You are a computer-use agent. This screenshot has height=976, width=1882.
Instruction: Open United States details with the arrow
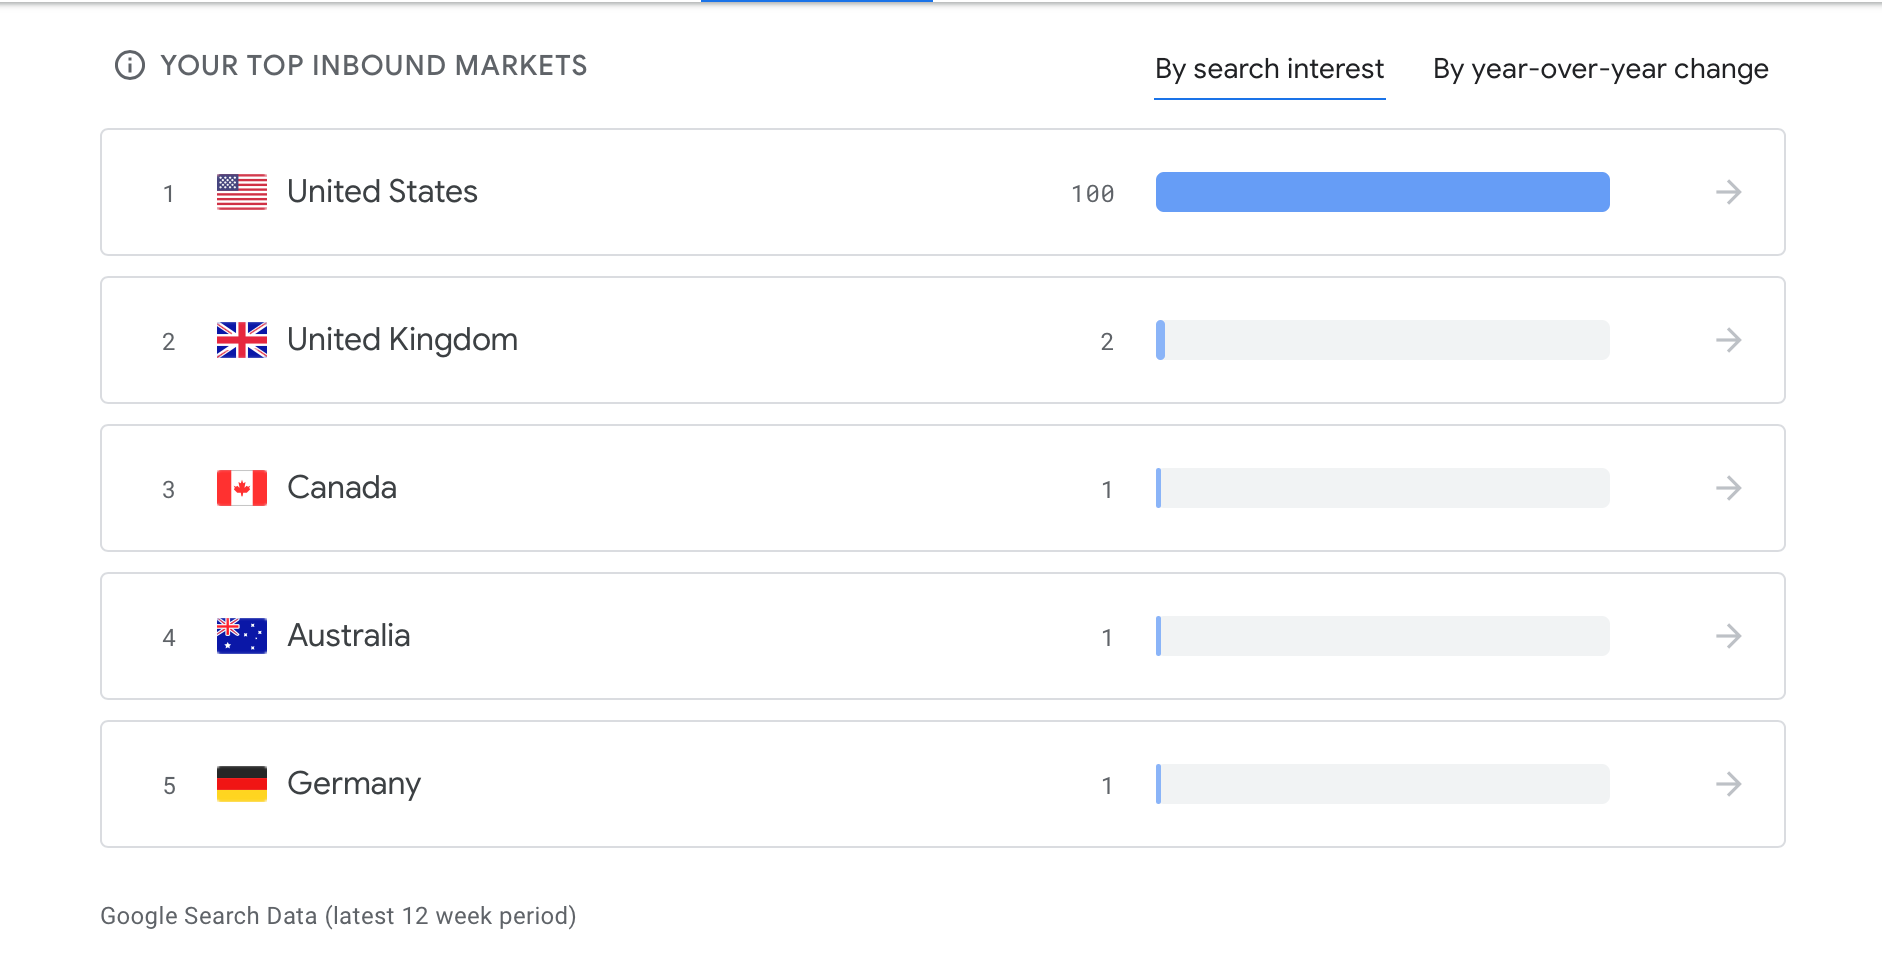click(1728, 192)
